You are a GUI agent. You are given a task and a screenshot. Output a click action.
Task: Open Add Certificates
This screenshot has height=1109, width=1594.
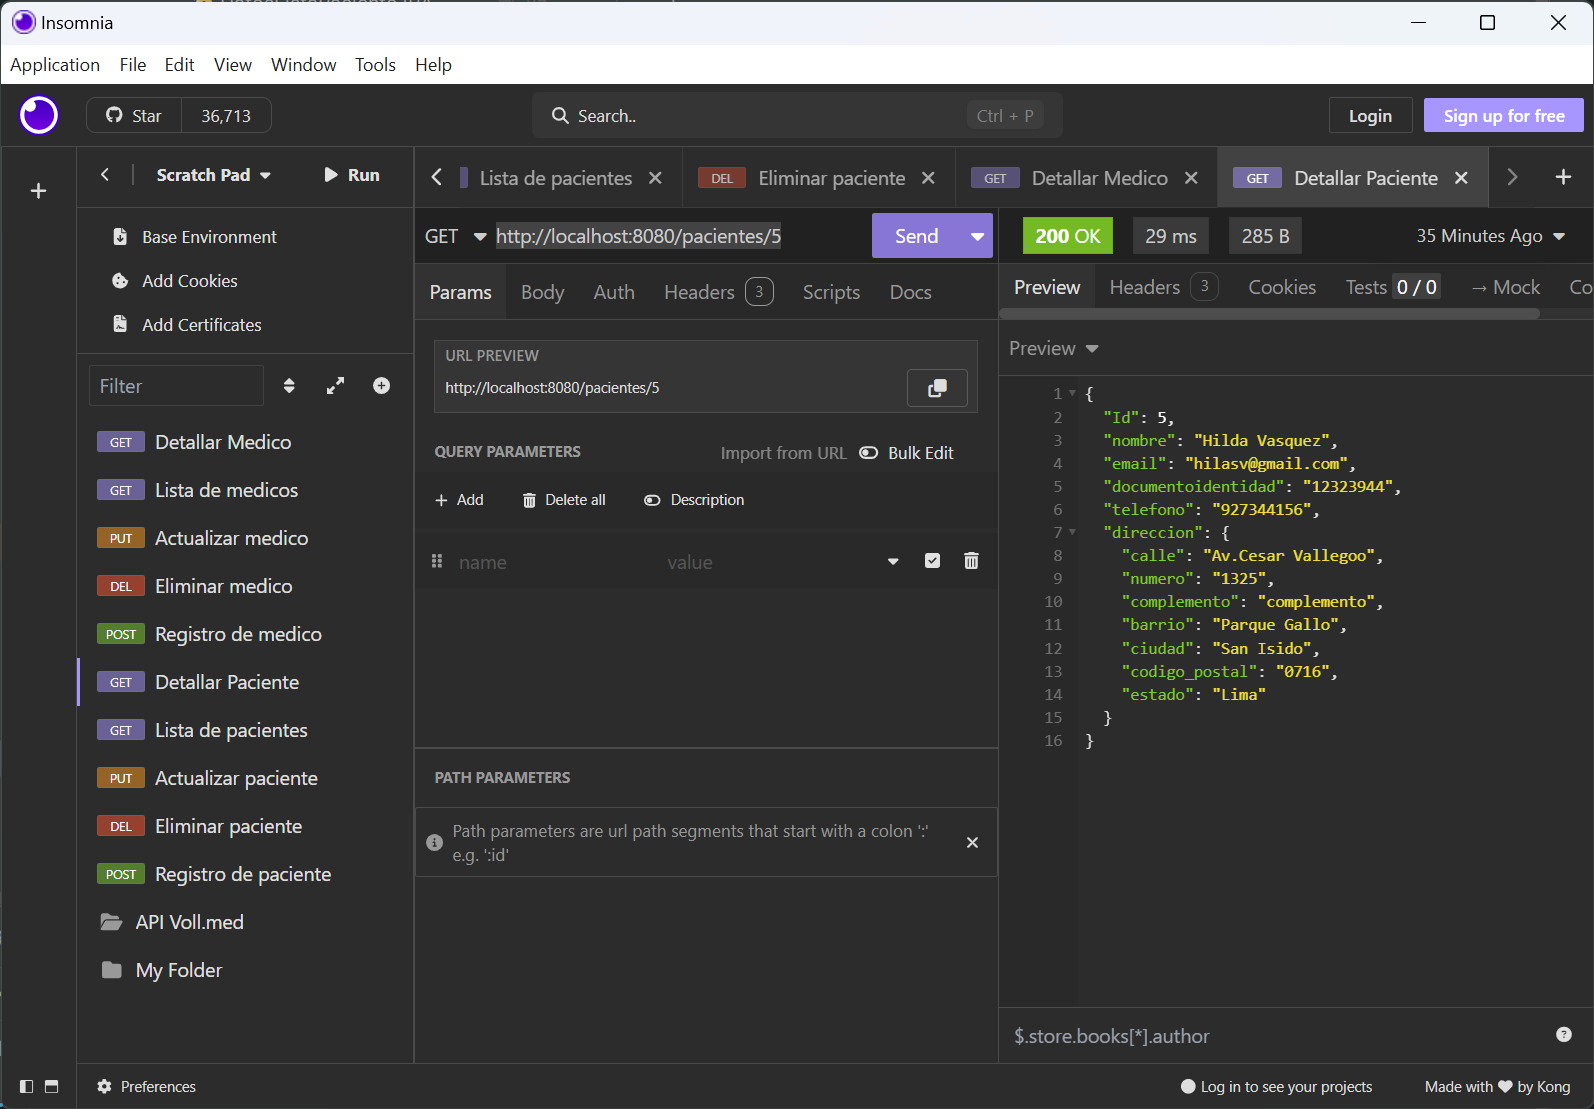[187, 325]
